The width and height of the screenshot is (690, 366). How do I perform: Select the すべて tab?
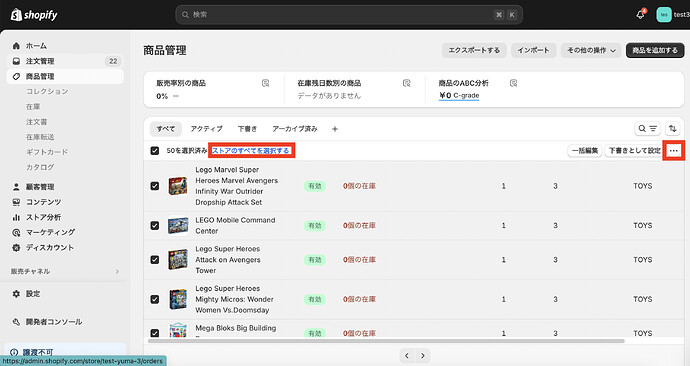coord(165,129)
